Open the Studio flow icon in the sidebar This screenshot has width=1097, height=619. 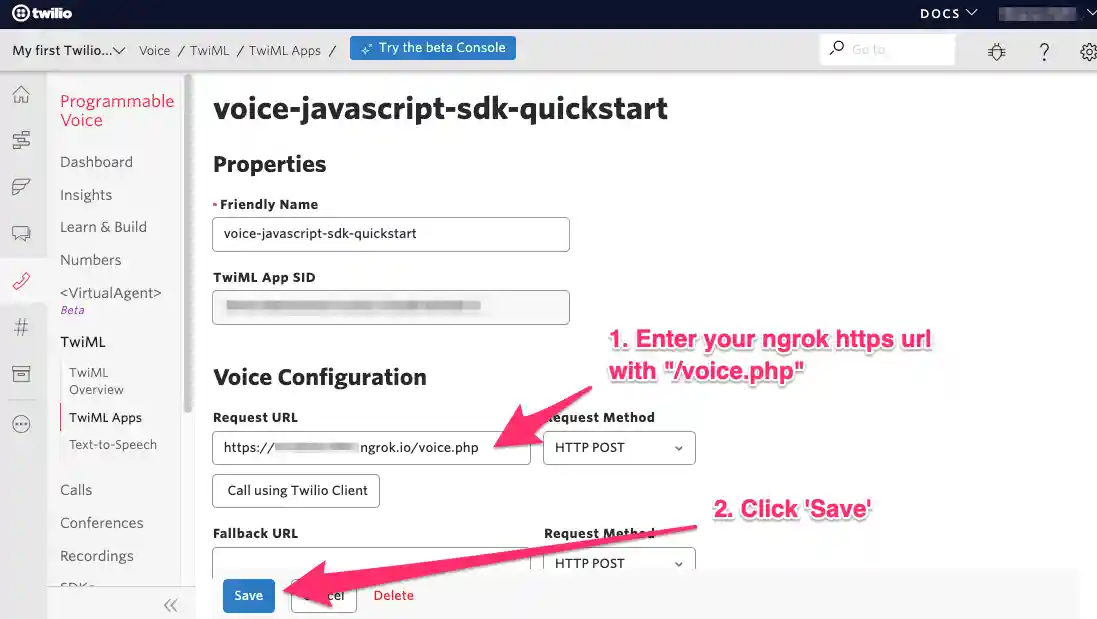[x=21, y=140]
